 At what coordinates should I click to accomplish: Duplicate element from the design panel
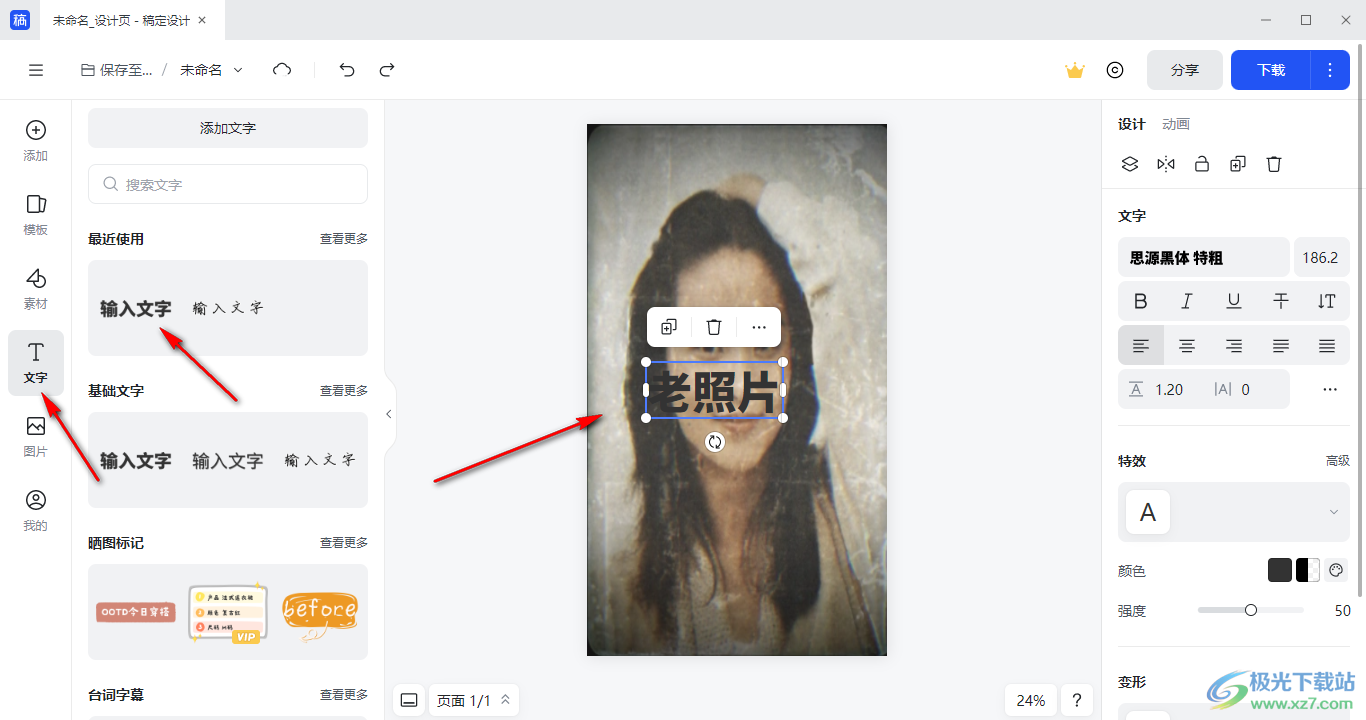coord(1238,164)
